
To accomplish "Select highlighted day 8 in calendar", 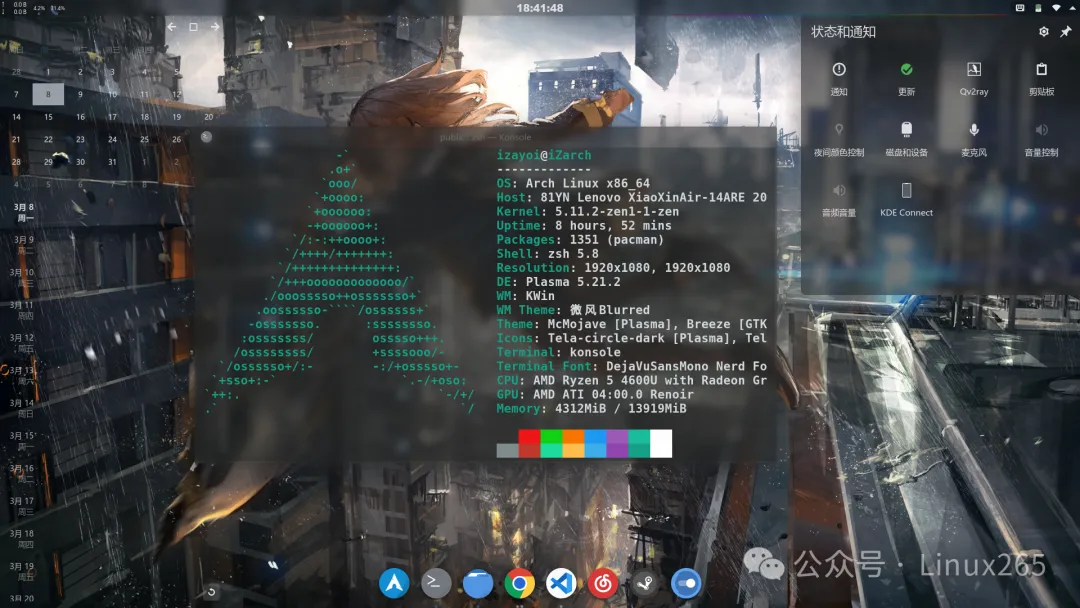I will tap(48, 94).
